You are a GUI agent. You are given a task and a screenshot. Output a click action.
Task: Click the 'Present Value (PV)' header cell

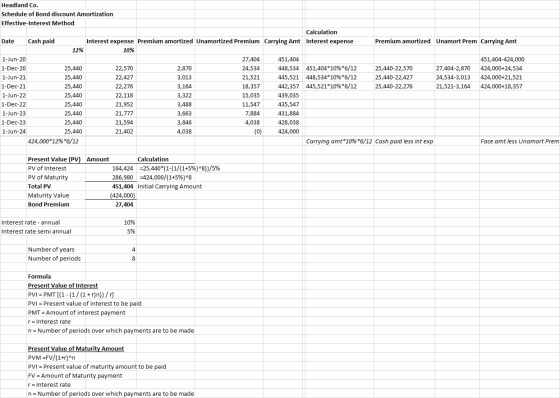[x=54, y=159]
